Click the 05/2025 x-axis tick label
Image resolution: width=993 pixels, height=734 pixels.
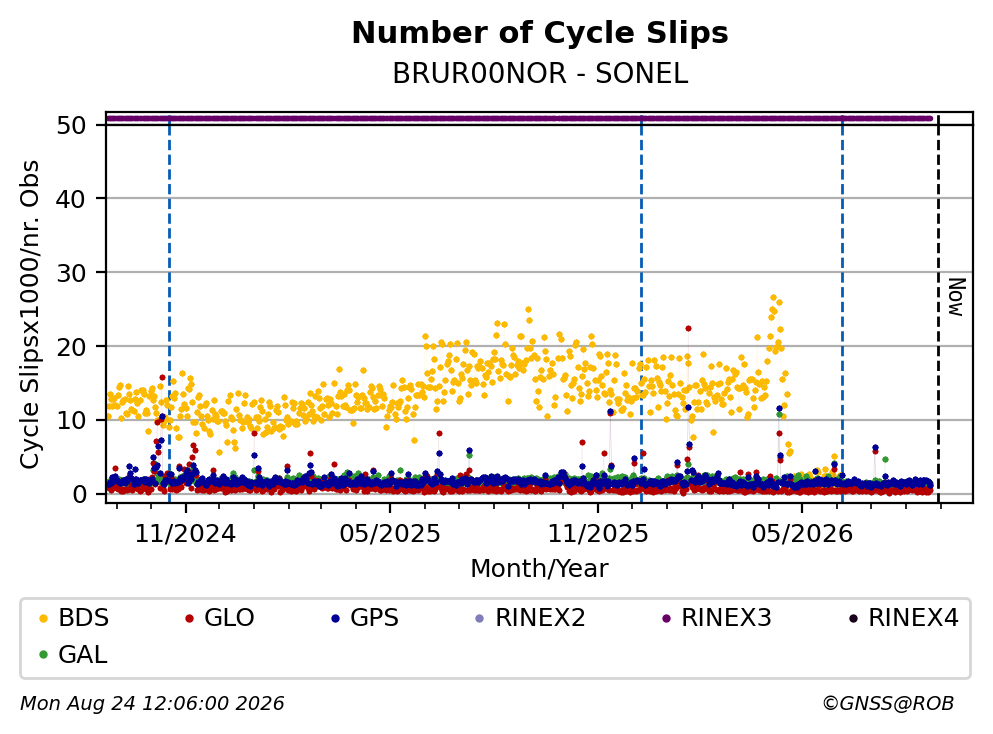(x=389, y=534)
